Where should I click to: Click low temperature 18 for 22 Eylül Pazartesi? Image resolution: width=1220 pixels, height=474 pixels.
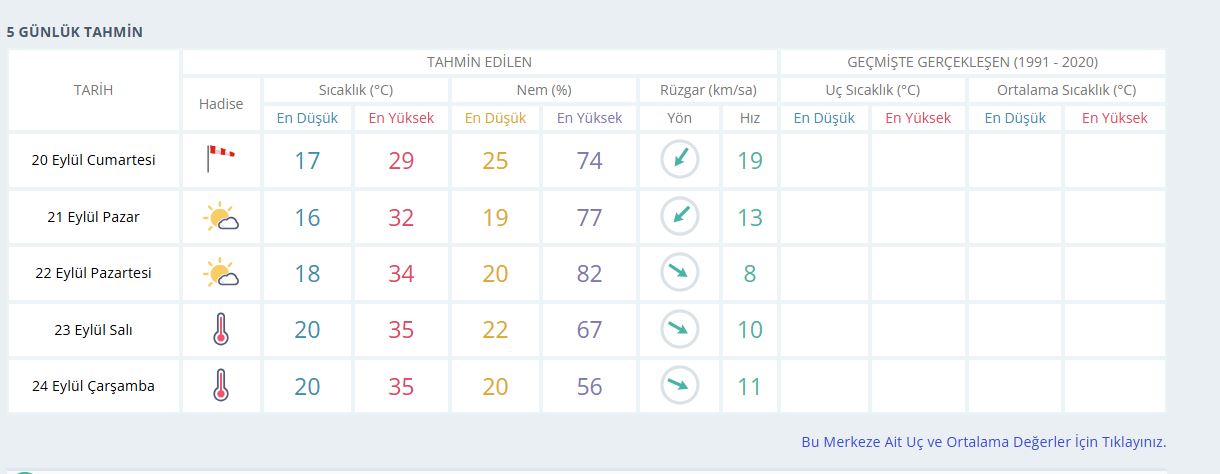tap(307, 273)
